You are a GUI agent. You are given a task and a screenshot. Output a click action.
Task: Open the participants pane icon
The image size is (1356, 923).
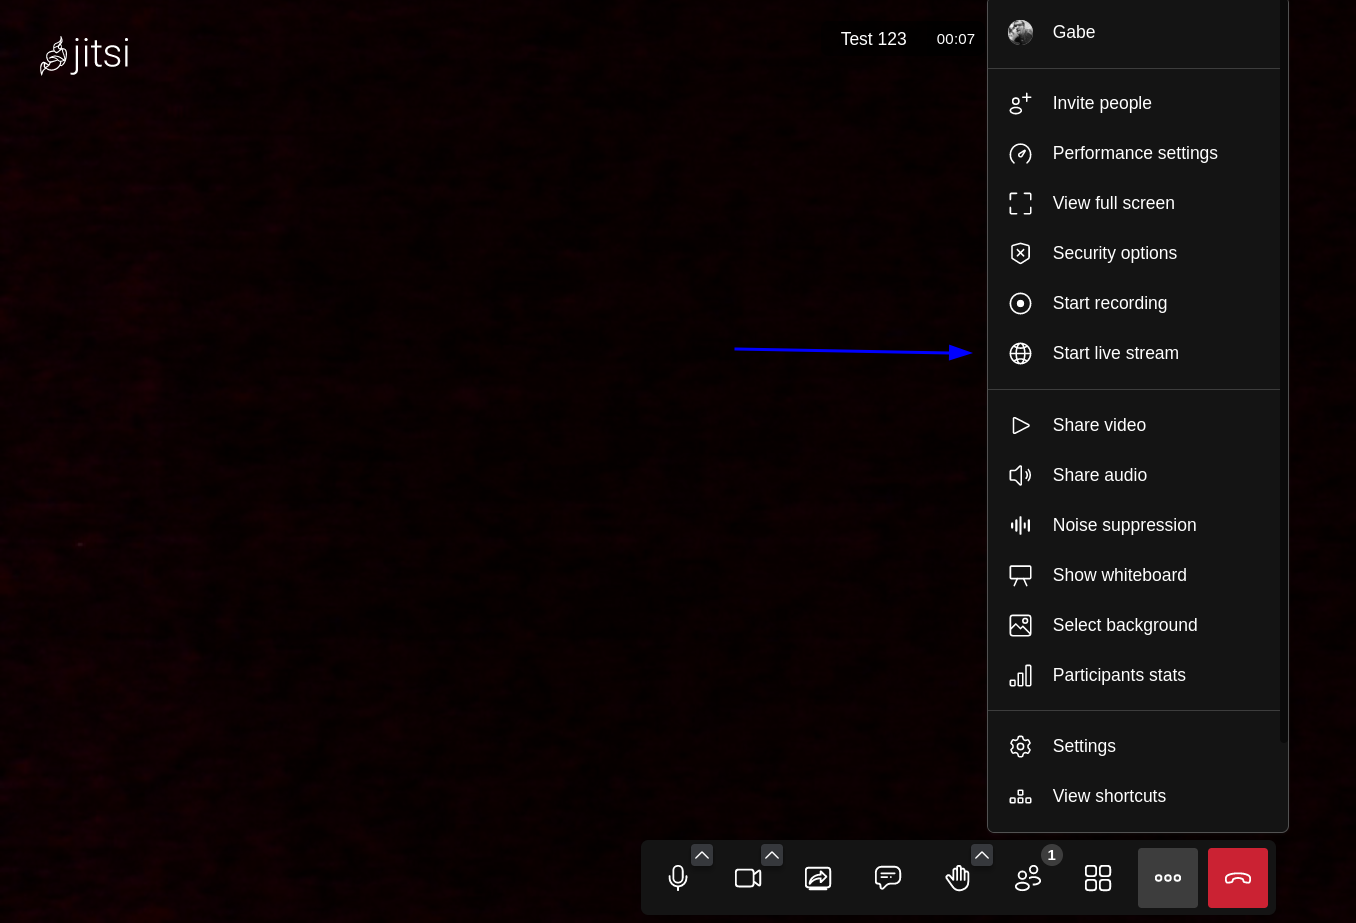pyautogui.click(x=1028, y=878)
